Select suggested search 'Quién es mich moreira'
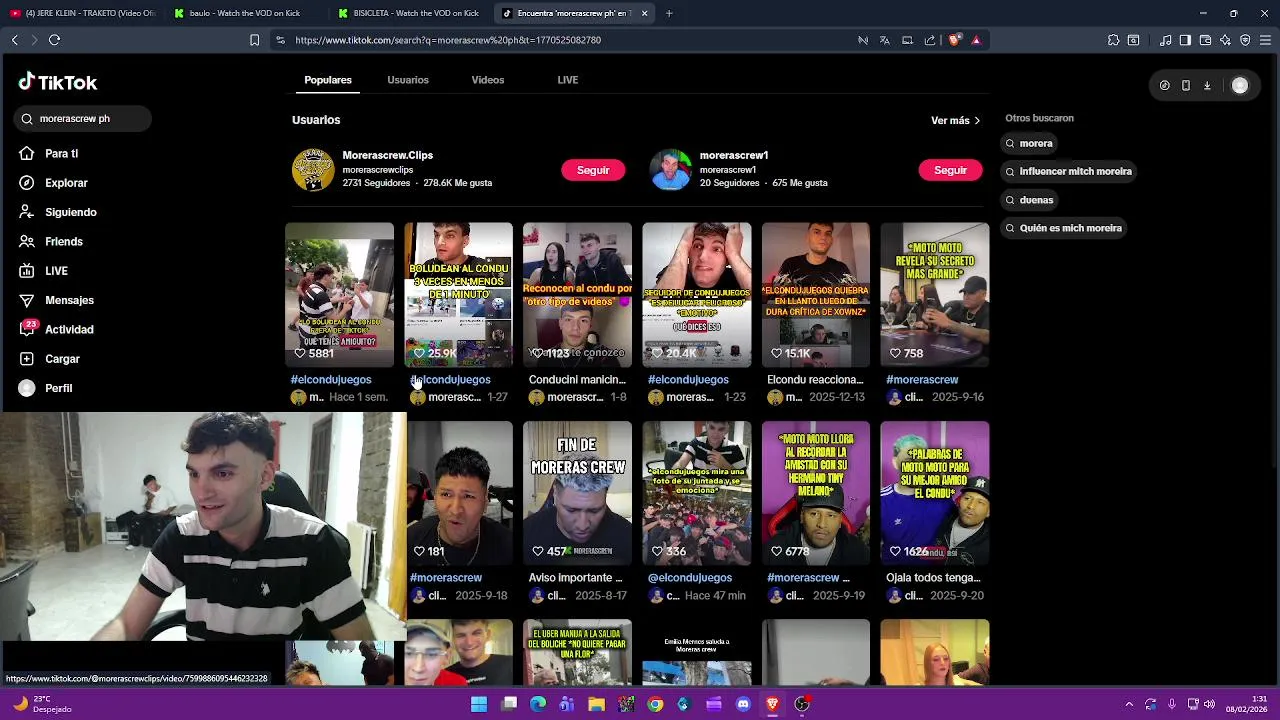This screenshot has height=720, width=1280. (1064, 228)
